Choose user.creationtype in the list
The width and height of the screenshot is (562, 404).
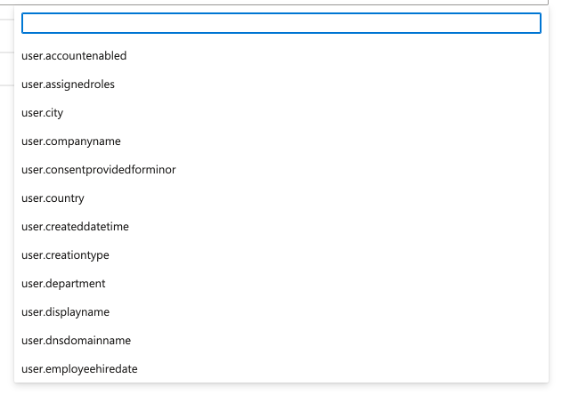click(x=281, y=255)
